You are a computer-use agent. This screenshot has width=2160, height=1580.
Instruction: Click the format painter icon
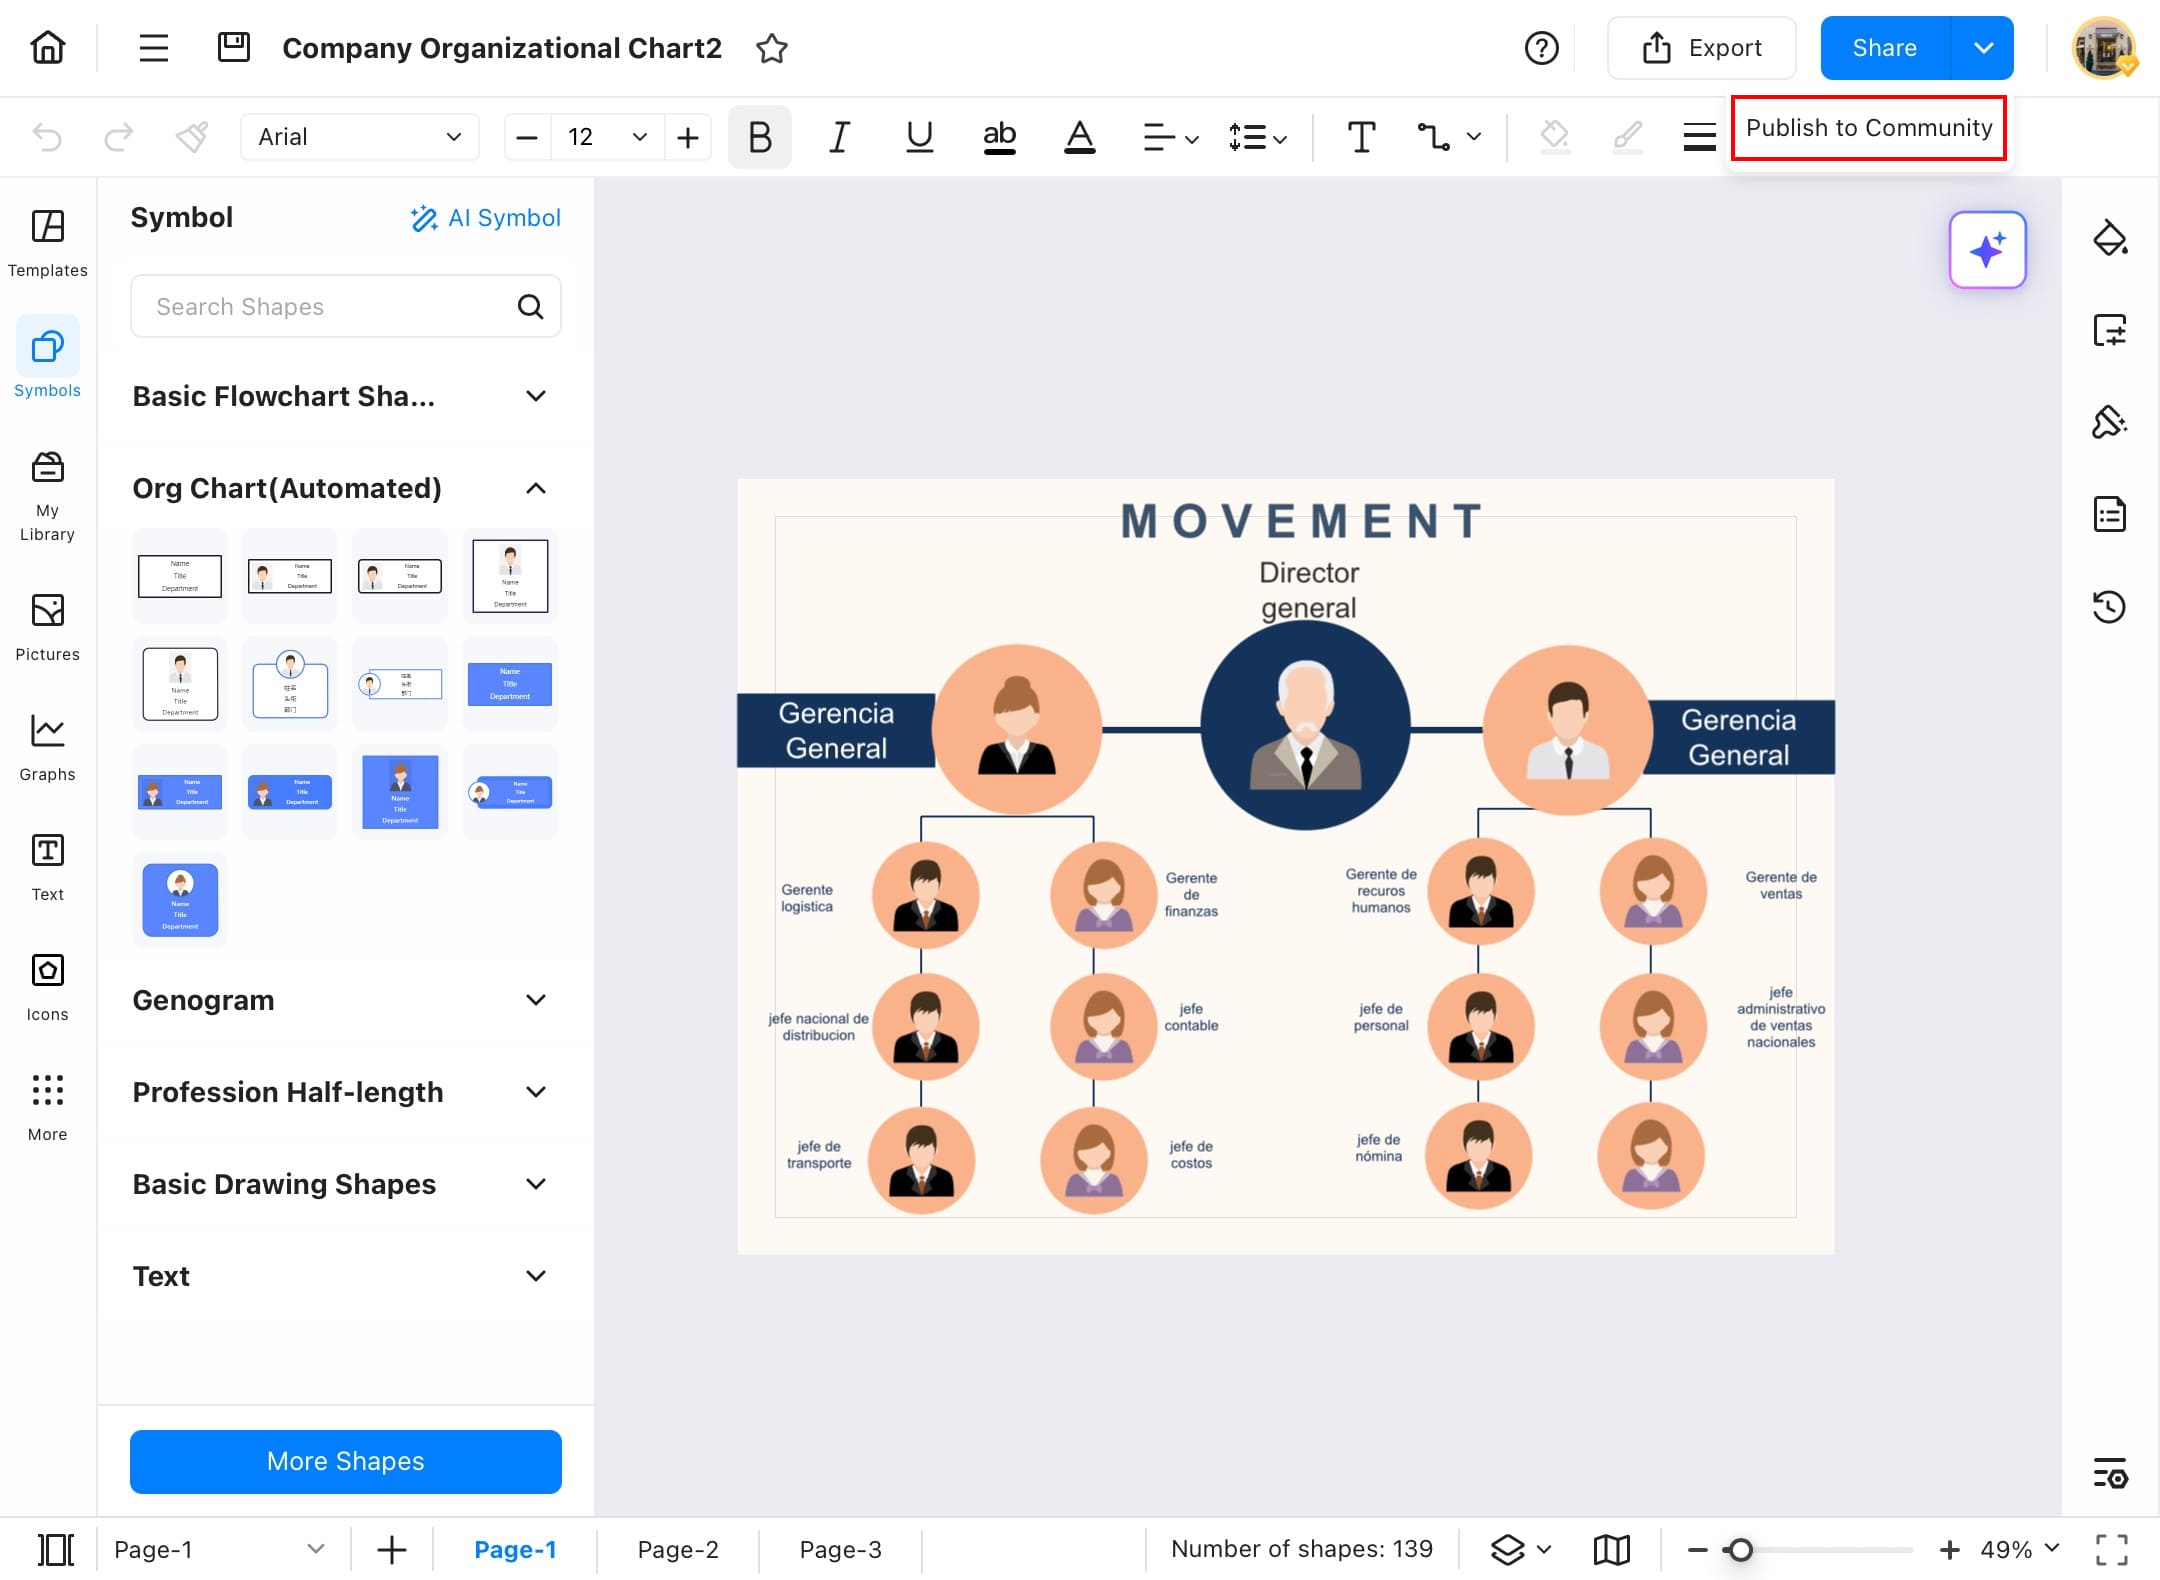point(192,137)
